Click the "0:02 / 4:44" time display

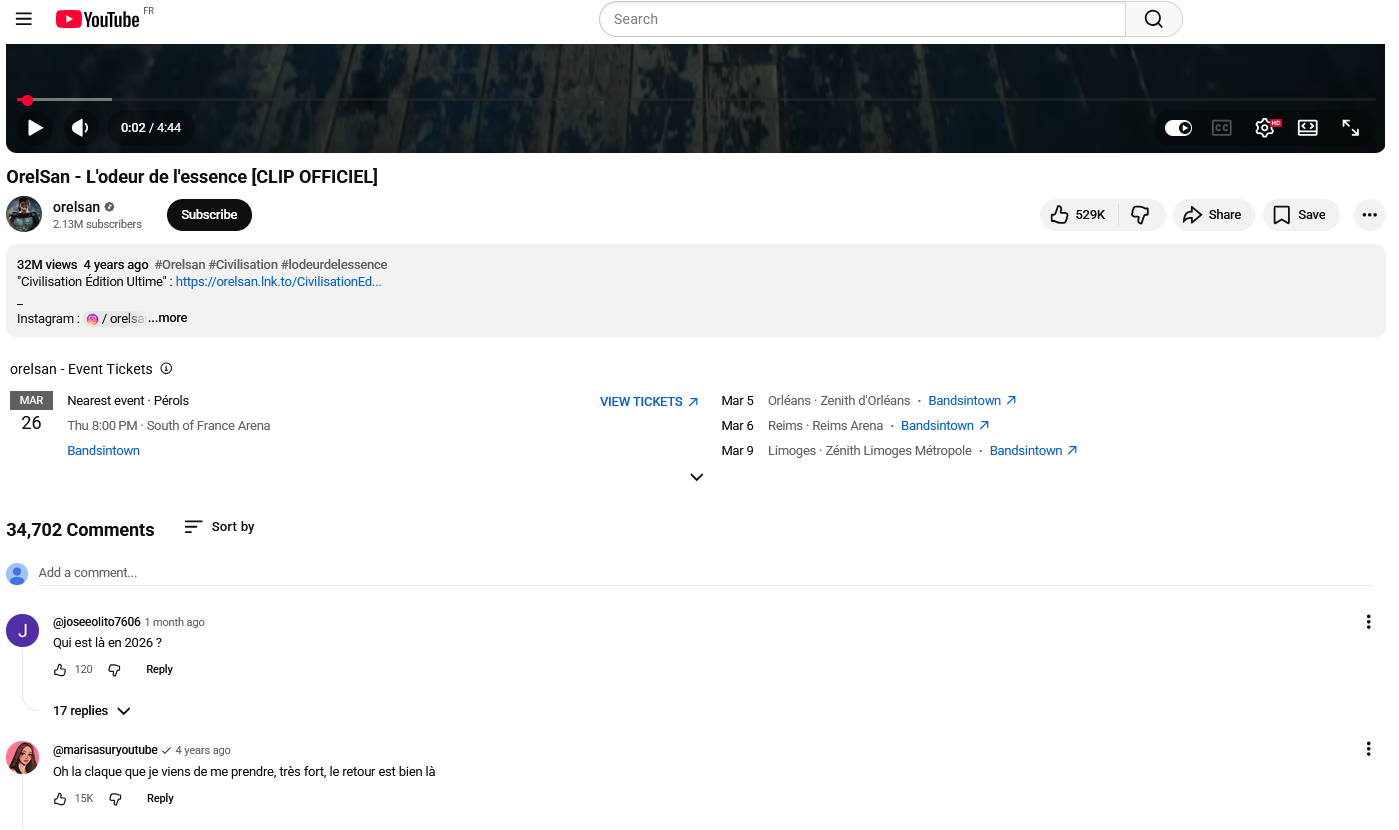point(151,128)
